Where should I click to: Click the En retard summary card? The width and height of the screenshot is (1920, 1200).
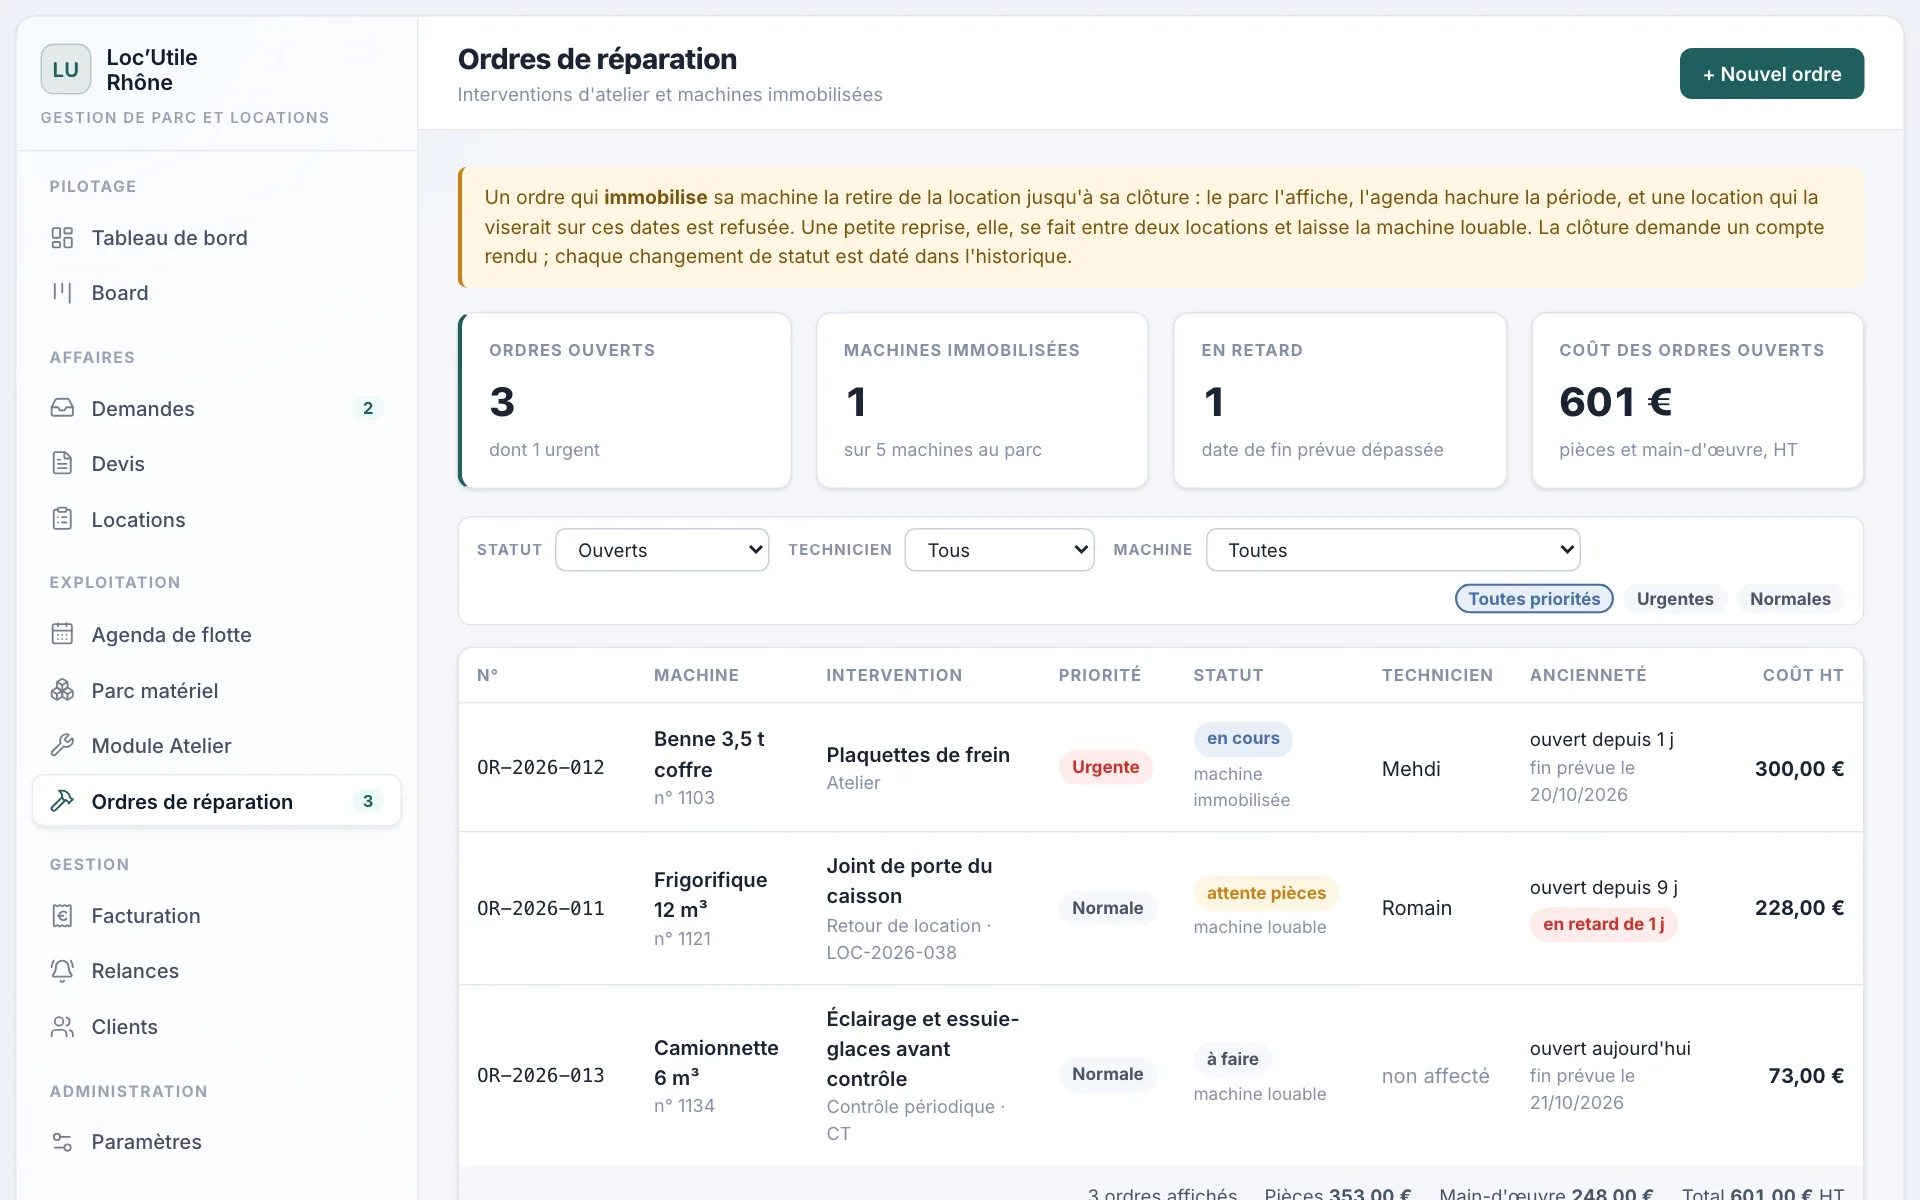[1340, 401]
